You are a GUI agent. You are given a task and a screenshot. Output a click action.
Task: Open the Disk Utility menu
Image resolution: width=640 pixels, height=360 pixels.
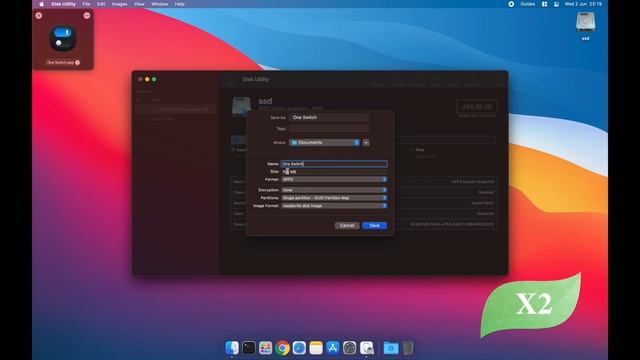coord(64,4)
